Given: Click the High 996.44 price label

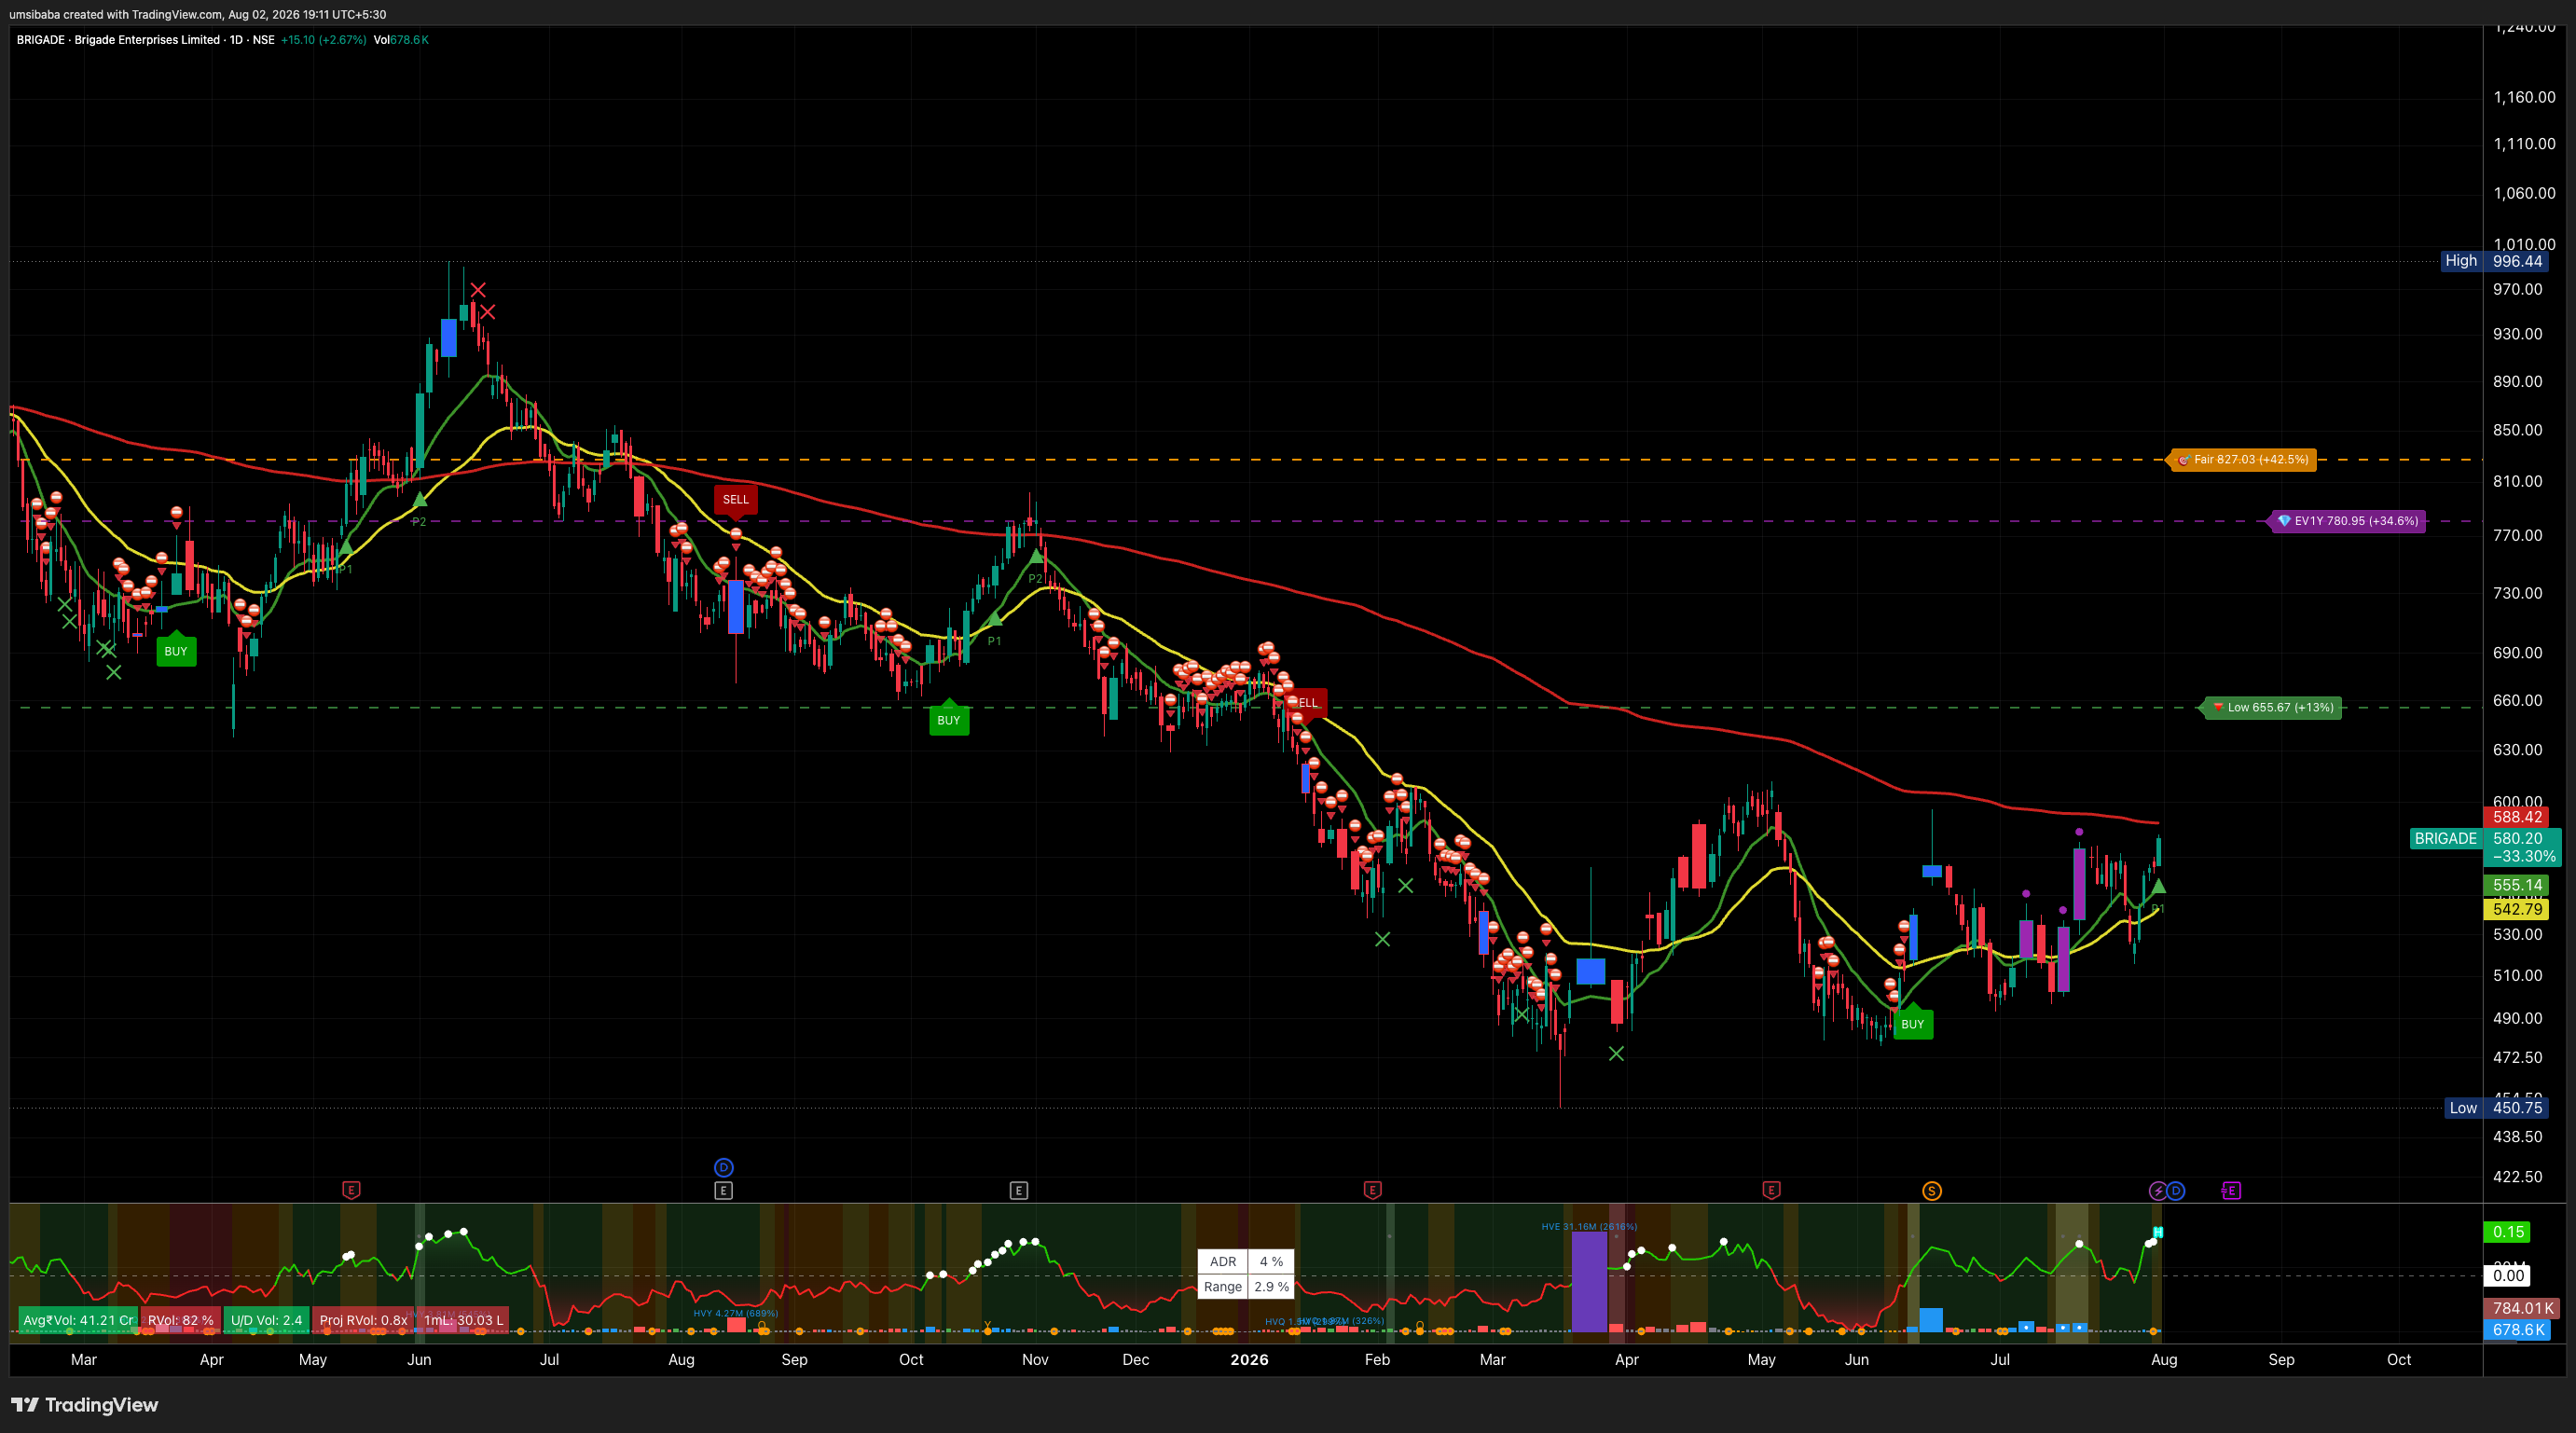Looking at the screenshot, I should pyautogui.click(x=2495, y=261).
